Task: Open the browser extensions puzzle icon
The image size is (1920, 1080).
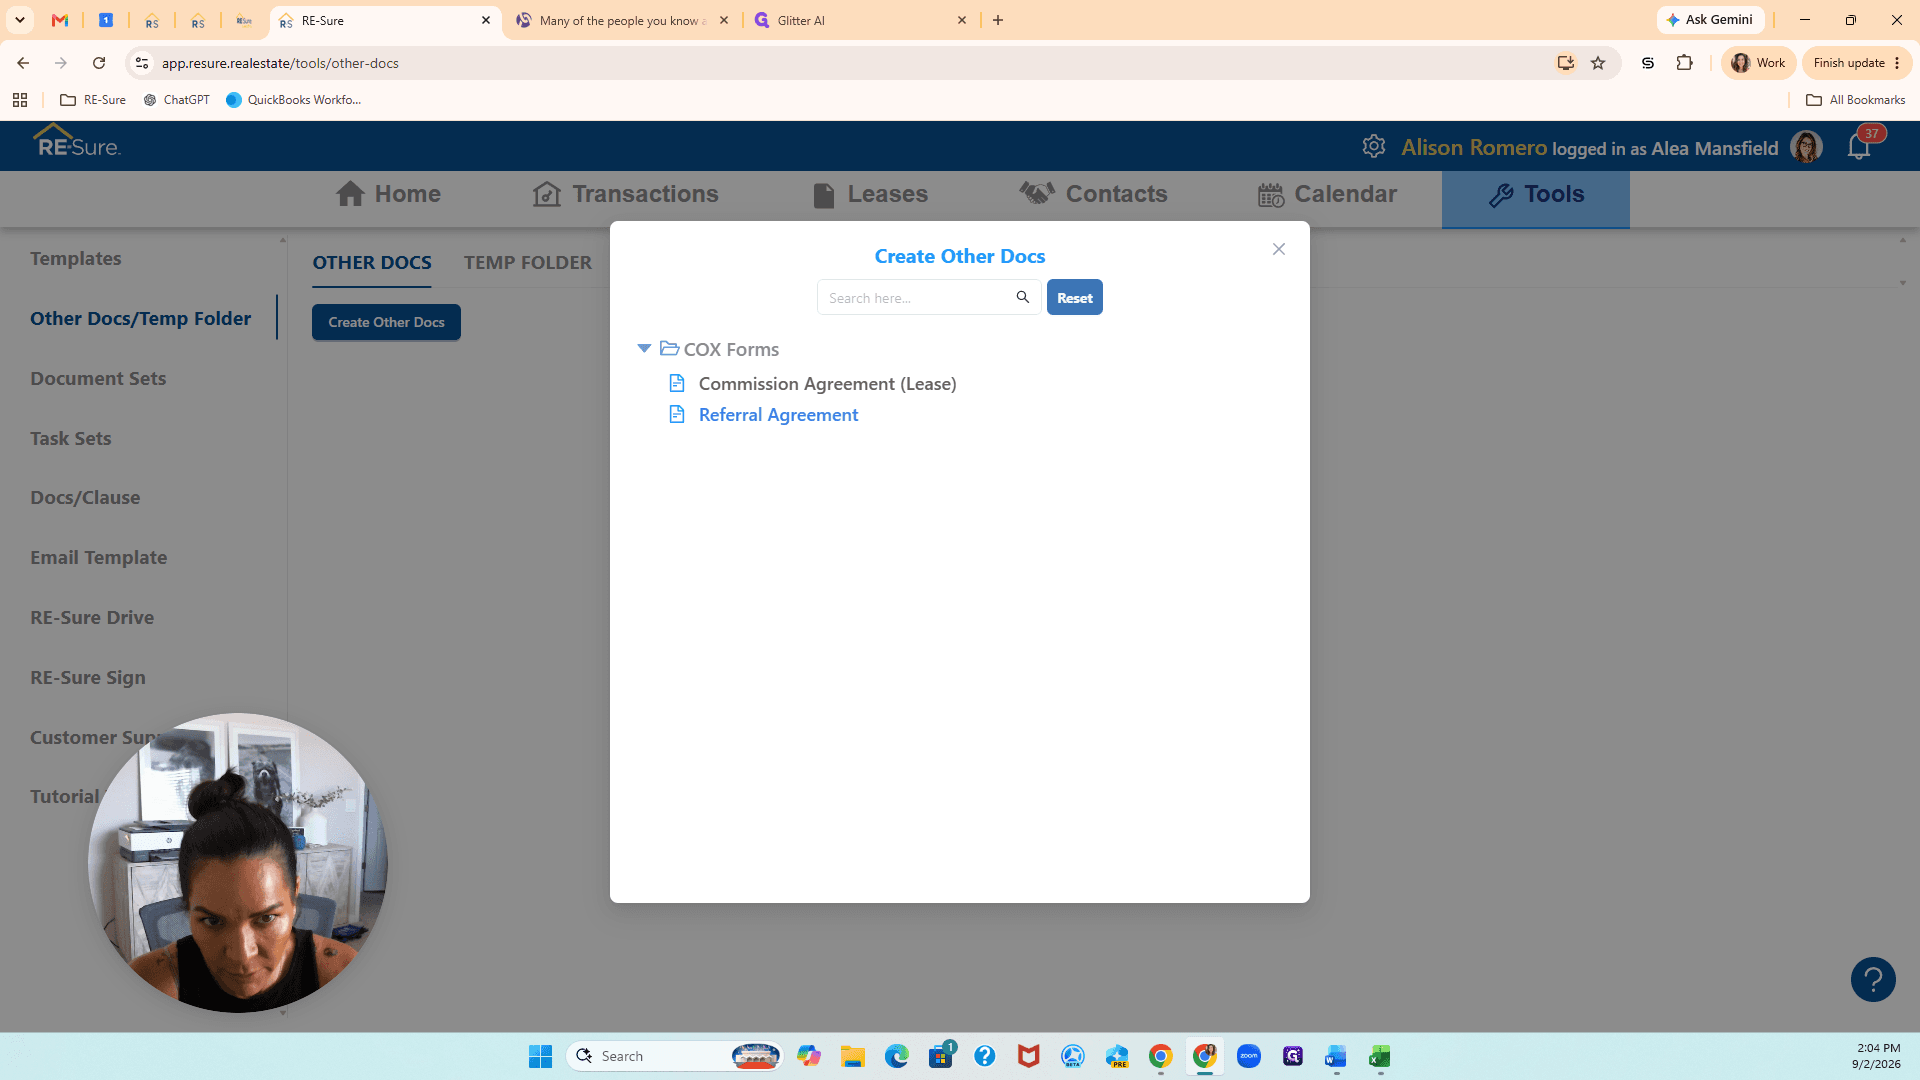Action: [1685, 63]
